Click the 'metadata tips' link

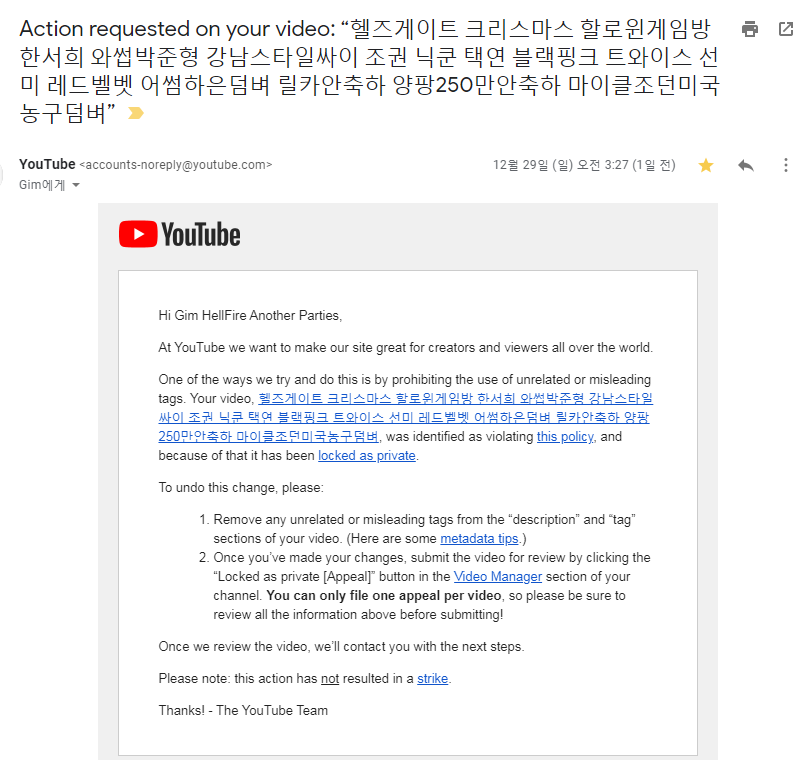pos(479,539)
